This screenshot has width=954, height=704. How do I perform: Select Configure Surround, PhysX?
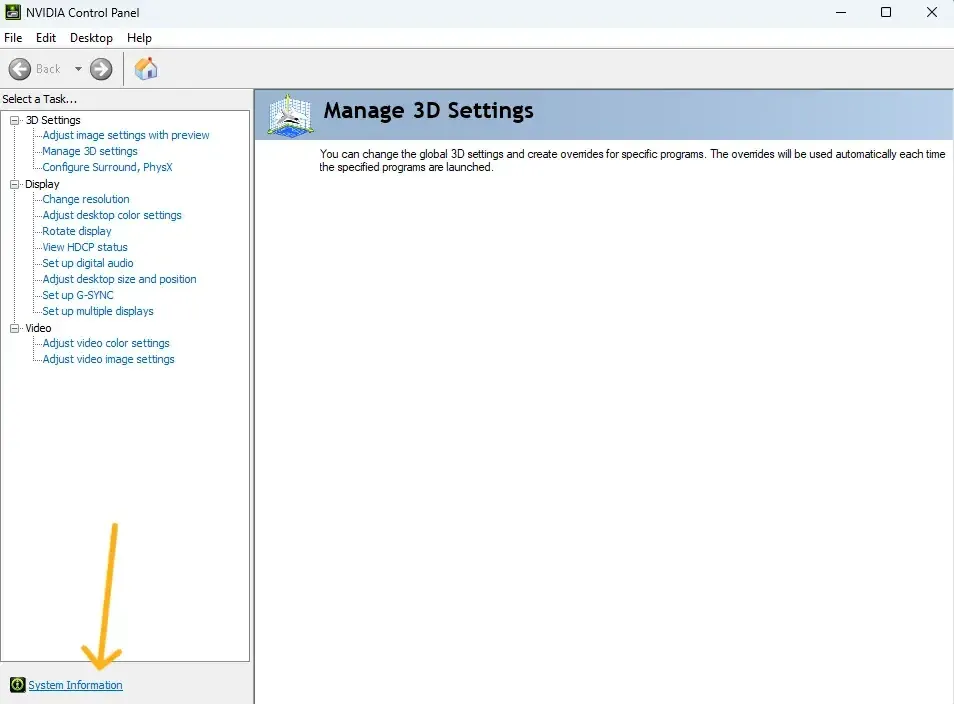(107, 167)
